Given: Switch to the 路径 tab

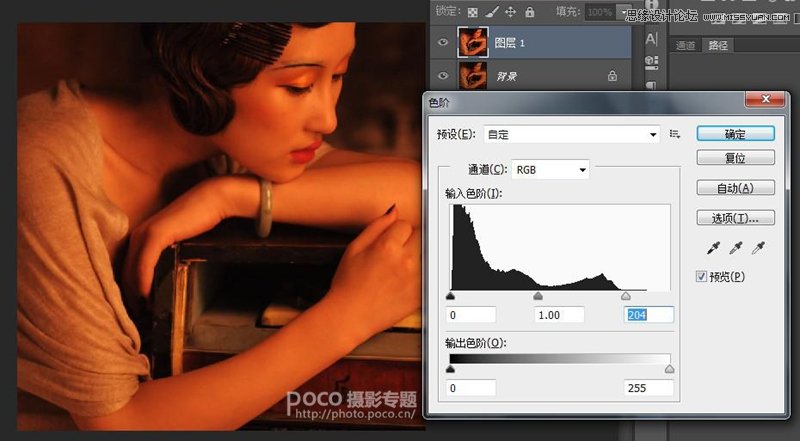Looking at the screenshot, I should [x=718, y=45].
